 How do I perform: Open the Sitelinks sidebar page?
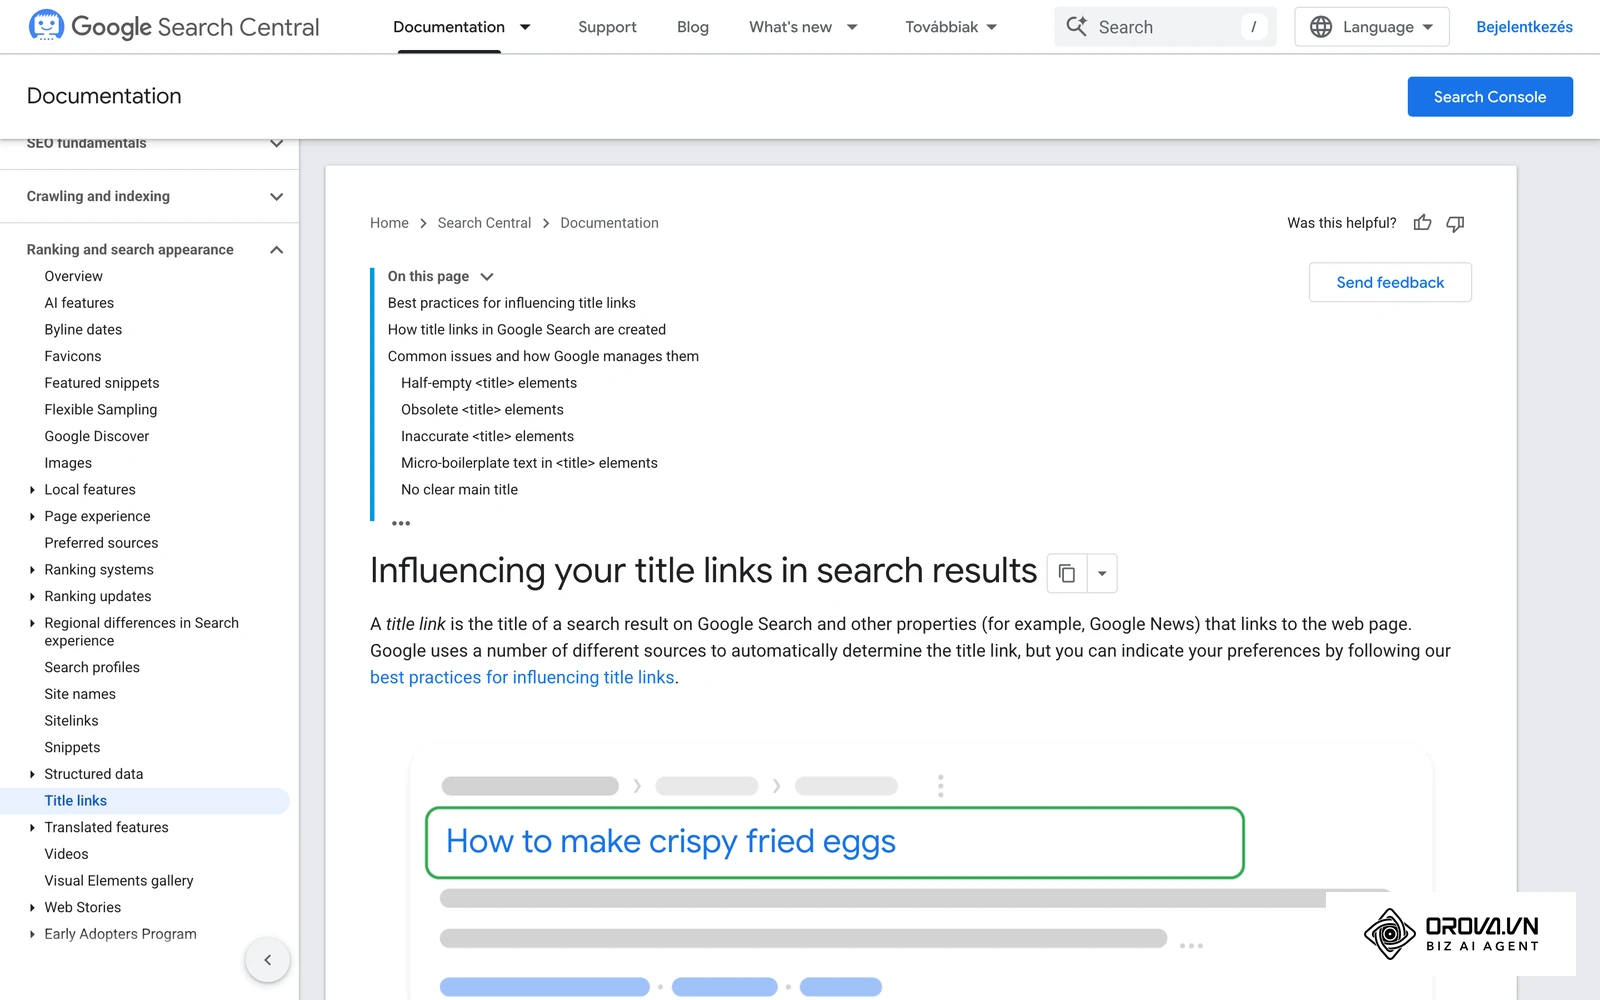pyautogui.click(x=71, y=721)
